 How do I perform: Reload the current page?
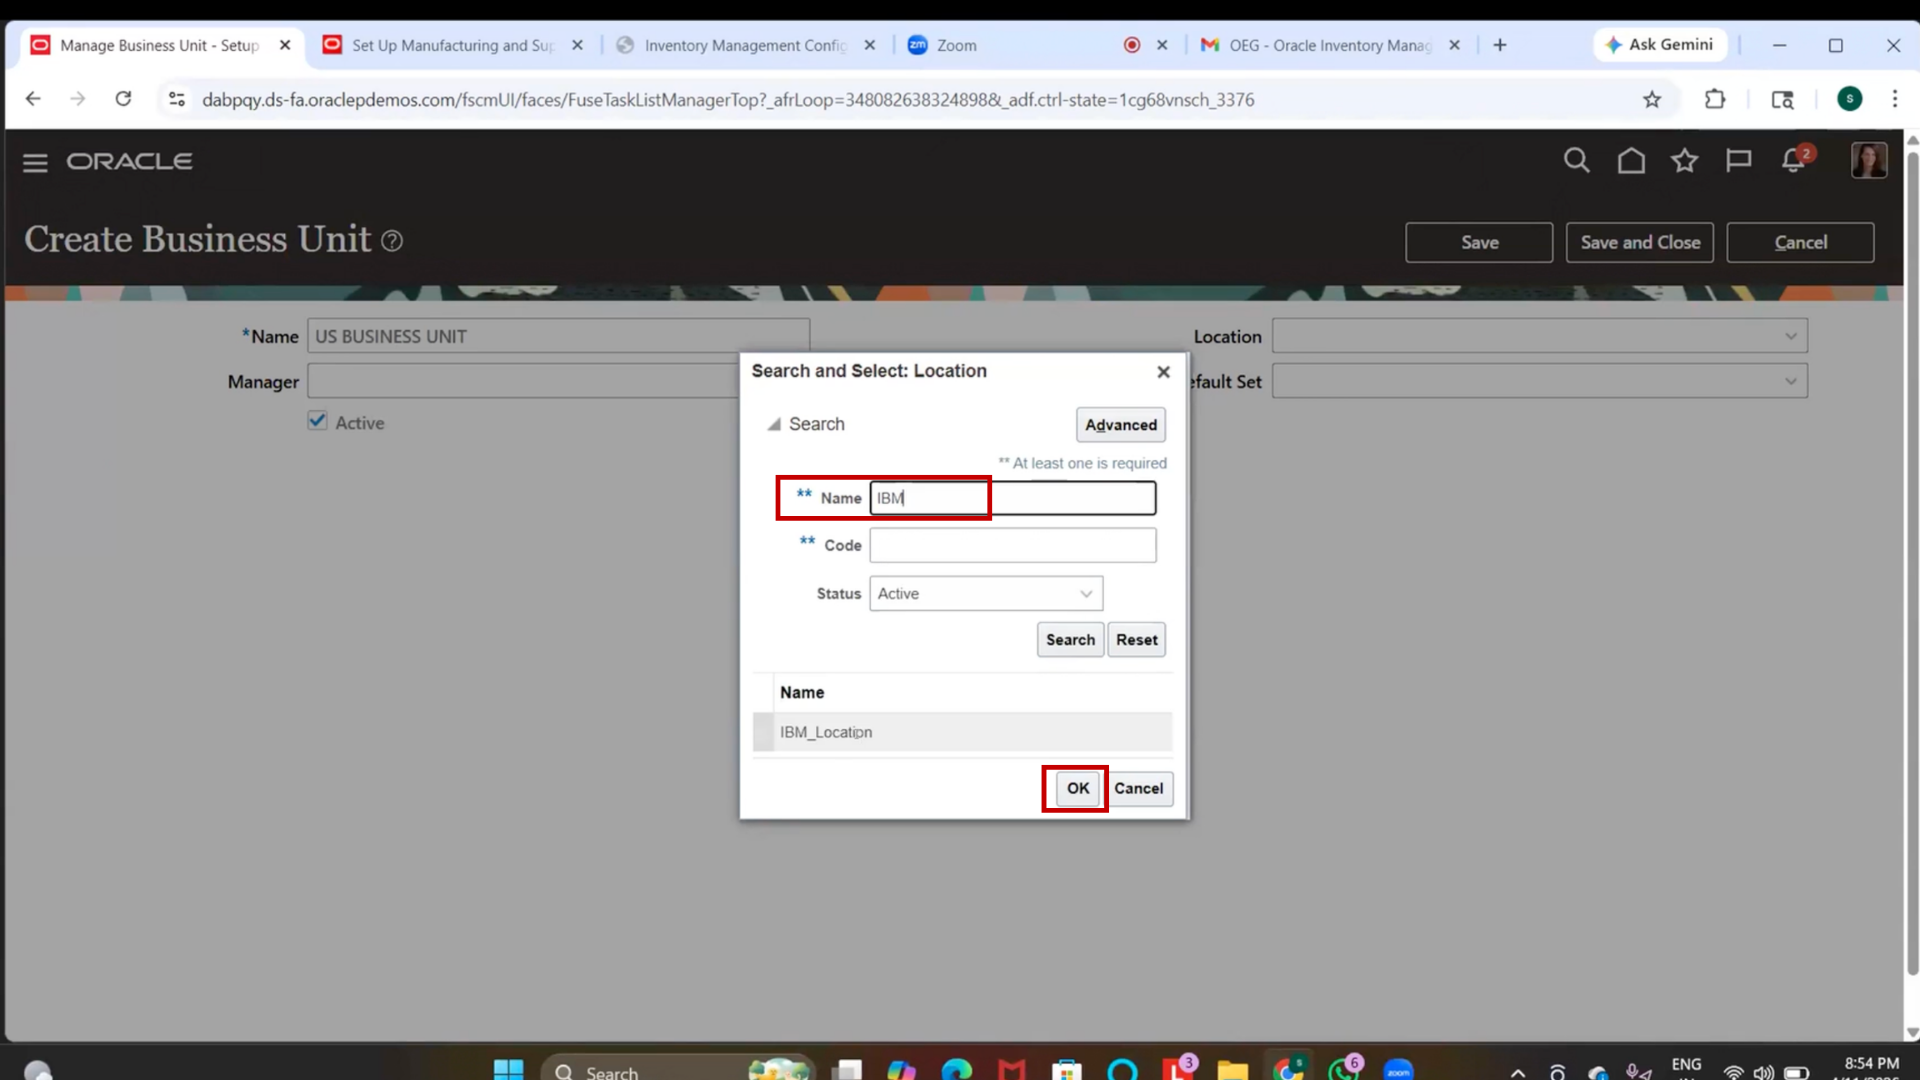(x=123, y=99)
